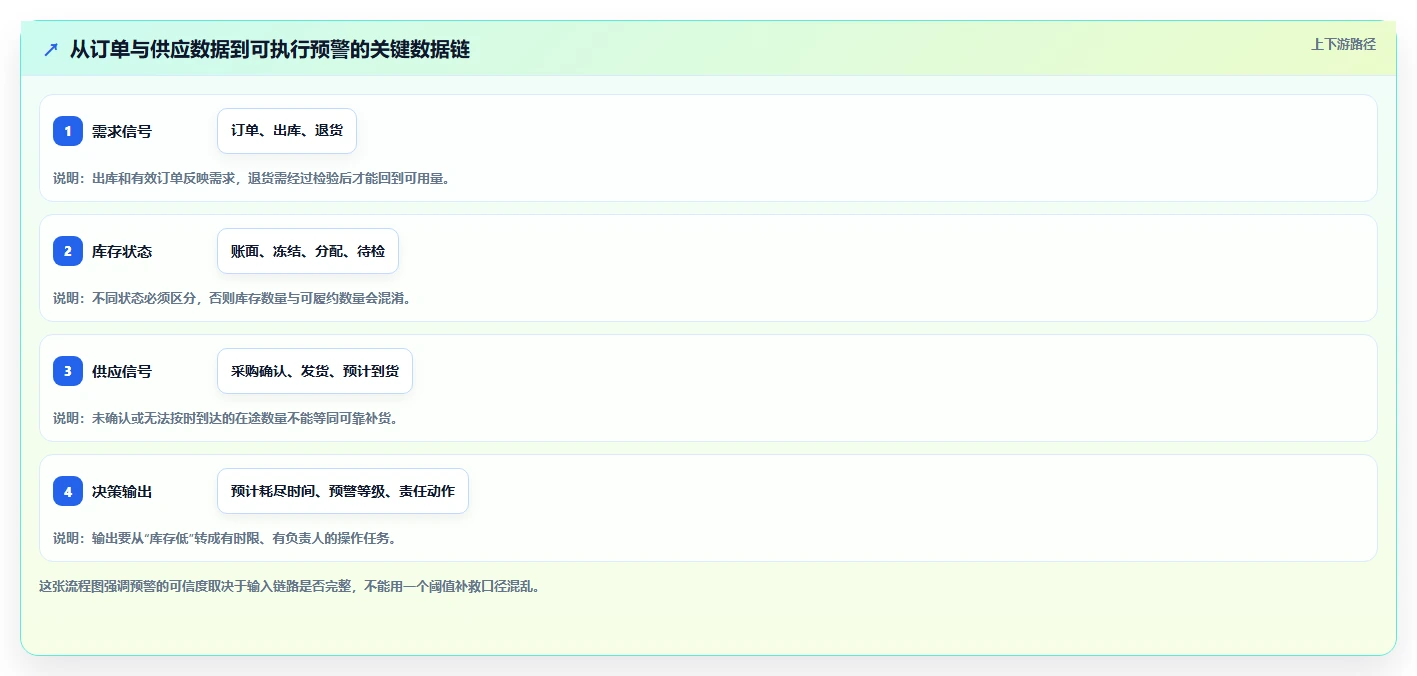The image size is (1417, 676).
Task: Select the 预计耗尽时间、预警等级、责任动作 chip
Action: pyautogui.click(x=343, y=491)
